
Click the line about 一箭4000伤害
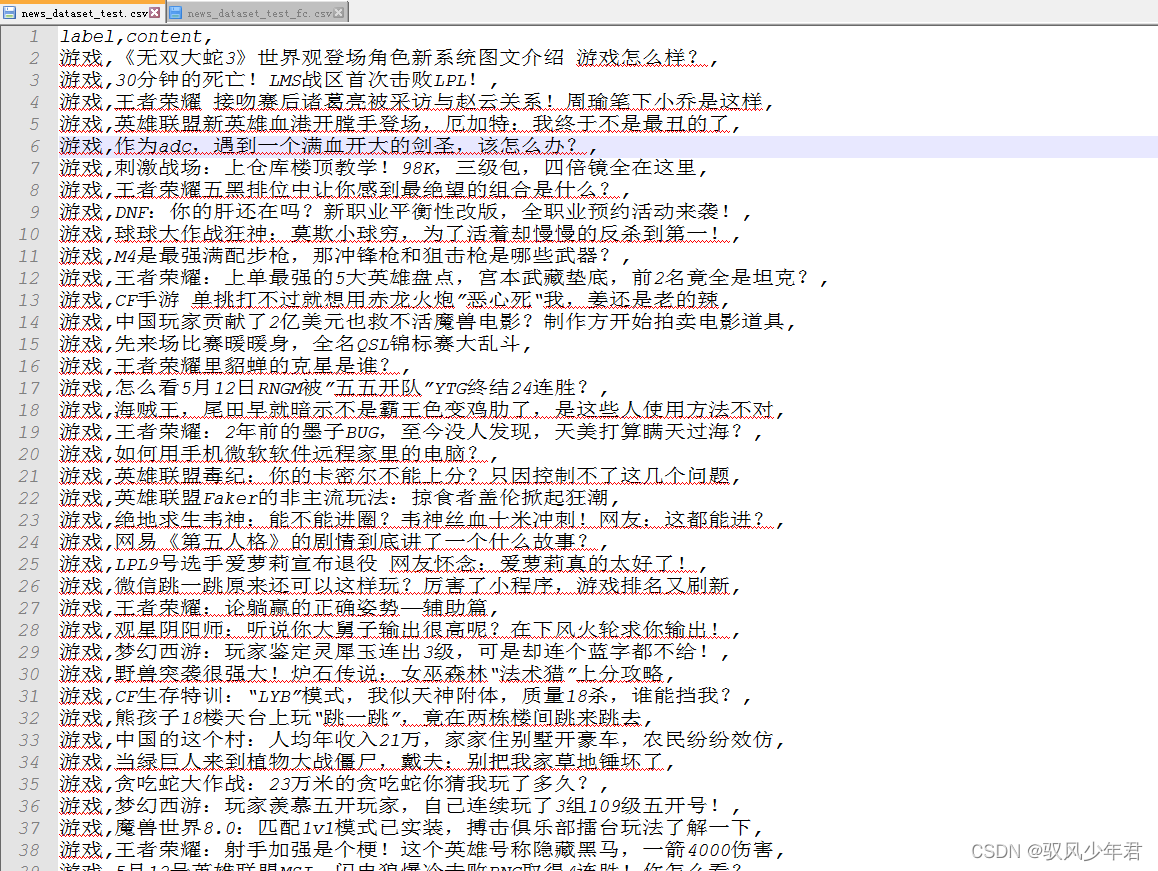(x=422, y=850)
